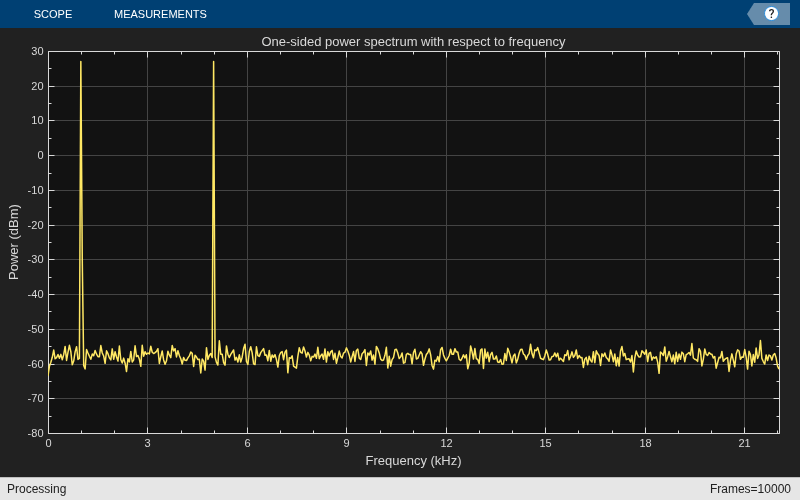Click the Frames=10000 status indicator
Viewport: 800px width, 500px height.
coord(750,489)
